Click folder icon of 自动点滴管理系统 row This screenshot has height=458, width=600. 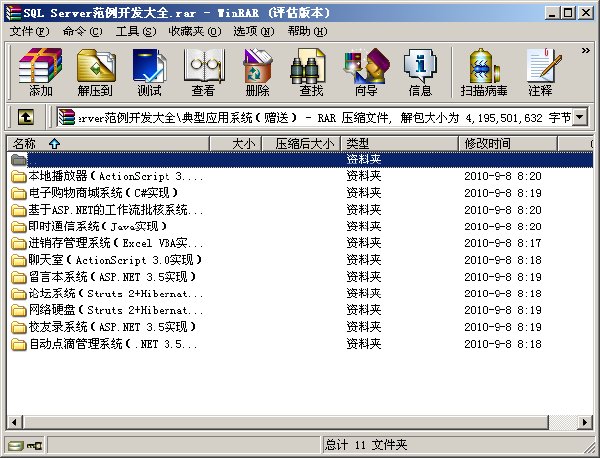(x=18, y=344)
